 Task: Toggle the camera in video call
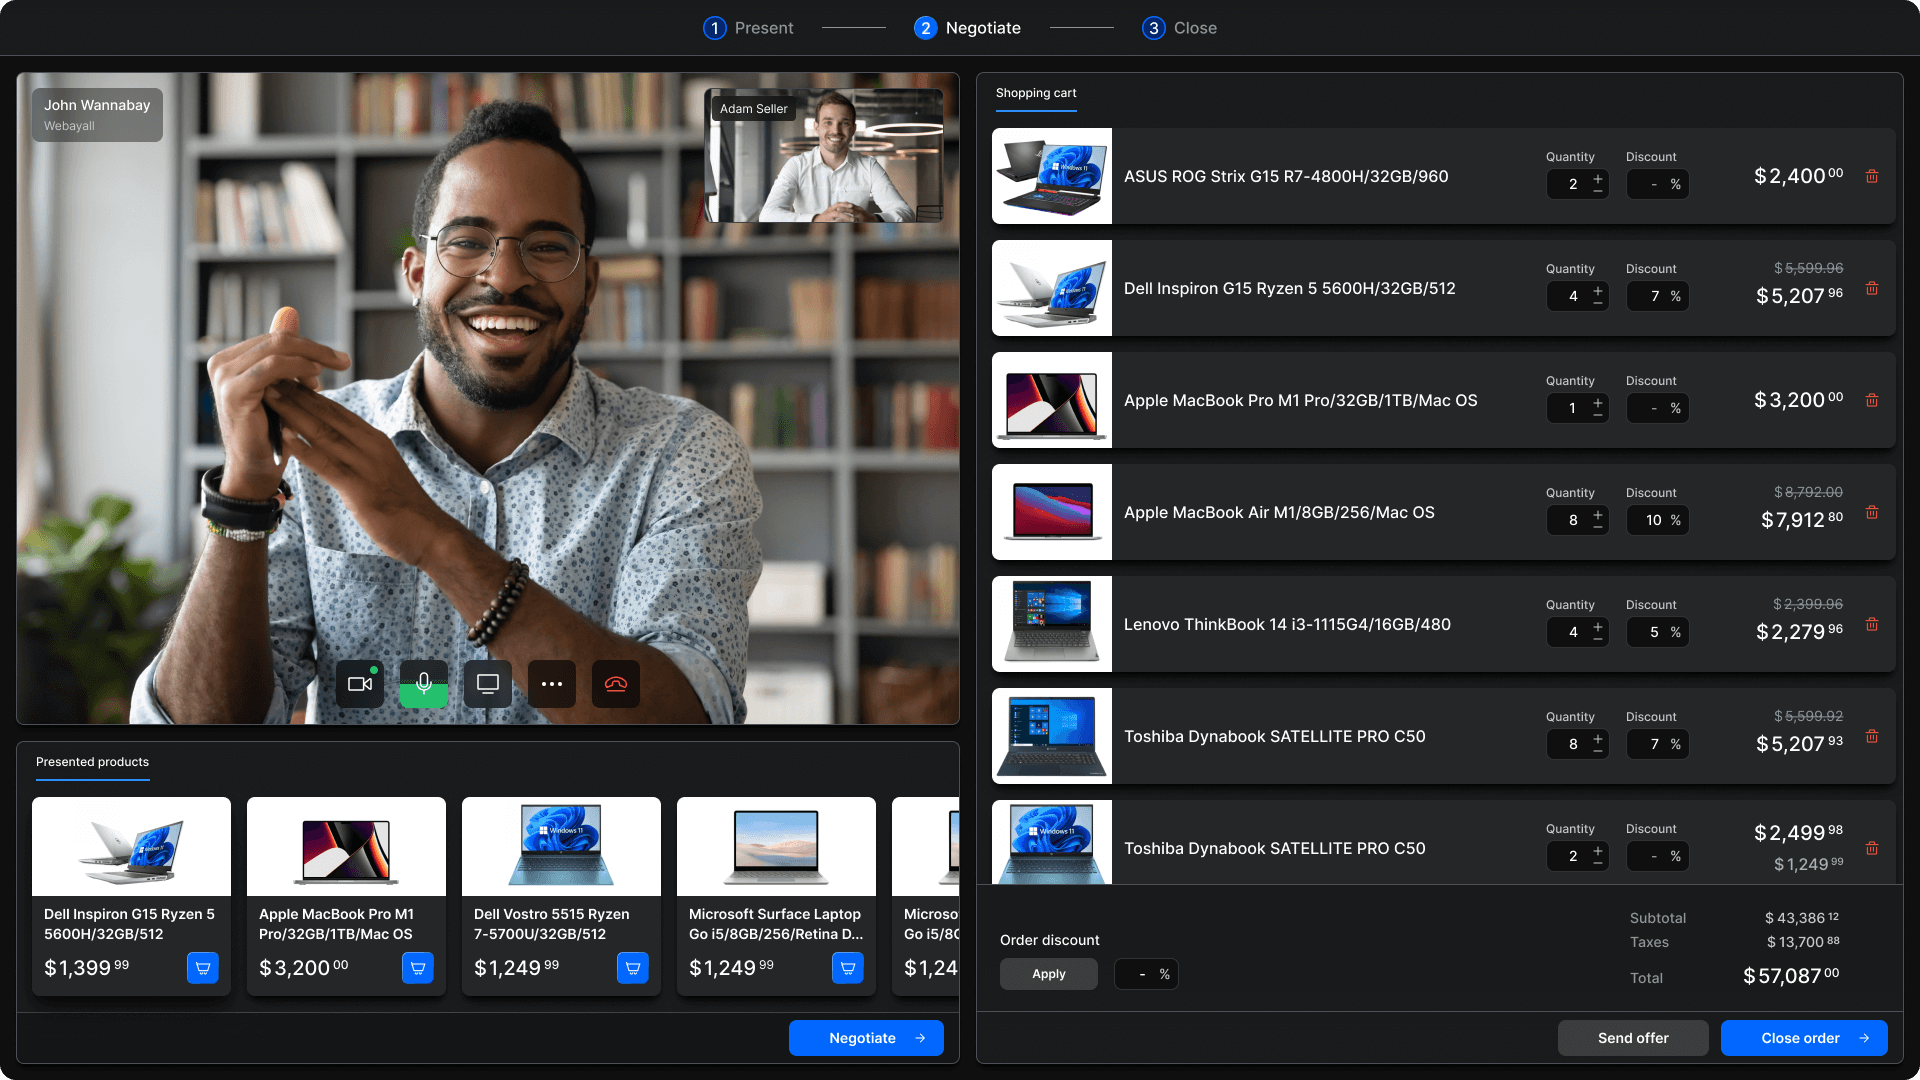click(360, 684)
